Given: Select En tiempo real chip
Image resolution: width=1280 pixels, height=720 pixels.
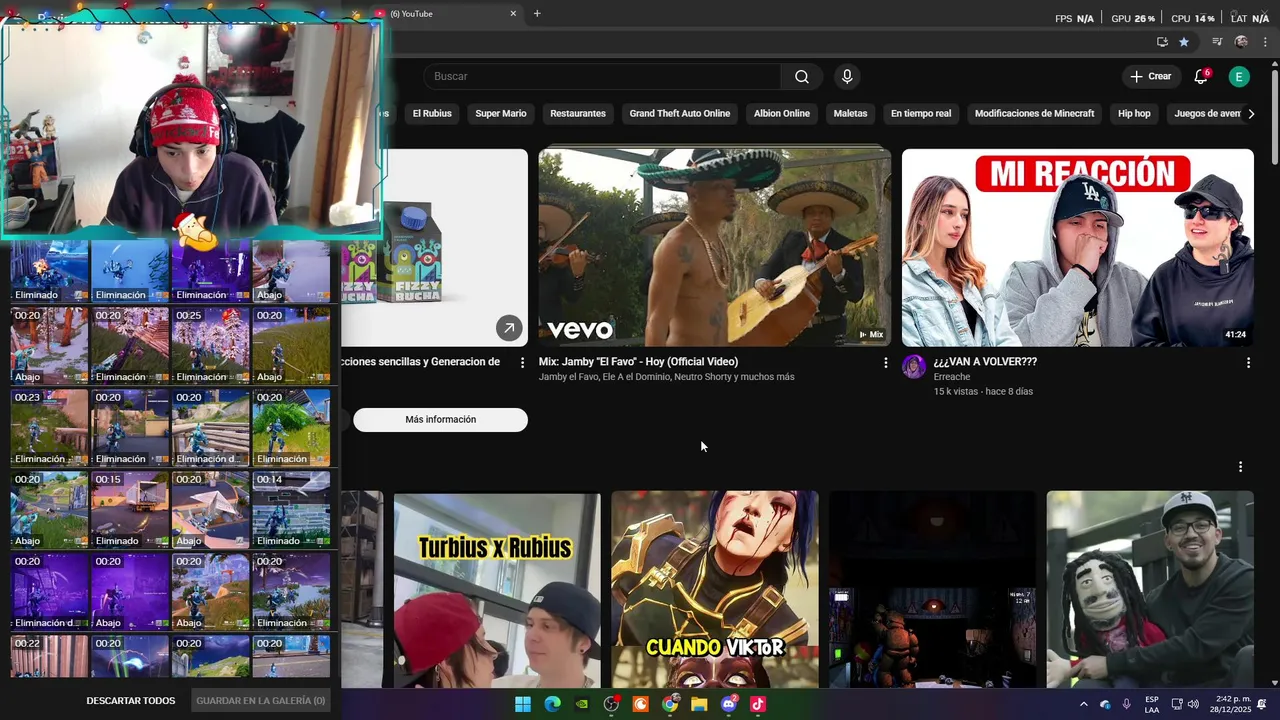Looking at the screenshot, I should point(921,114).
